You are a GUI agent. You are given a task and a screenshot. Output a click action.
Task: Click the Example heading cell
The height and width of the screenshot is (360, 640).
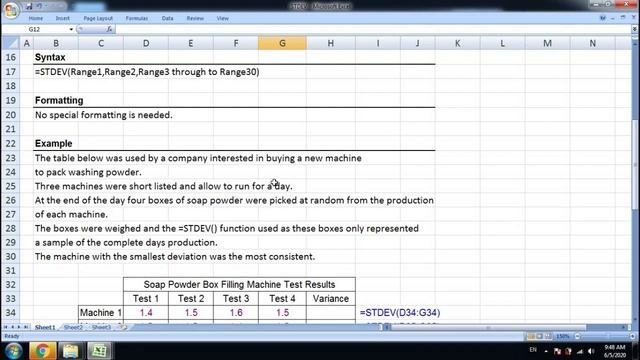tap(53, 143)
